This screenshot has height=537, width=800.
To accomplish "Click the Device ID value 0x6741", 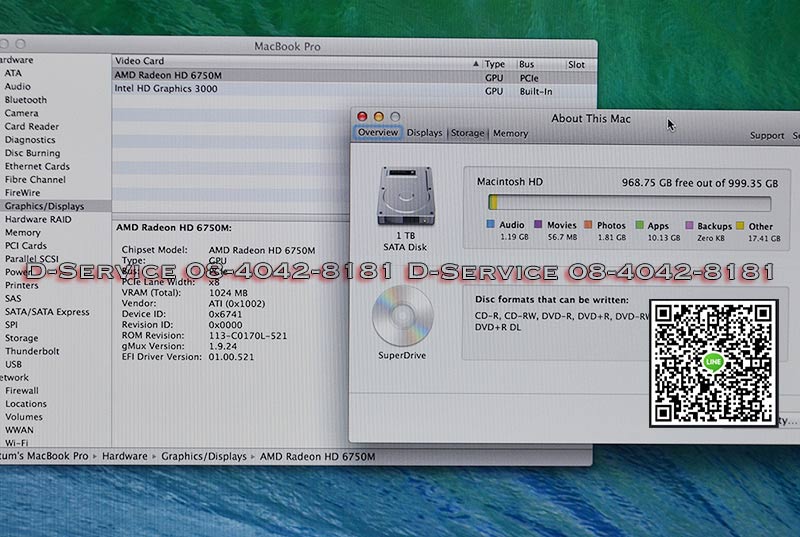I will tap(225, 314).
